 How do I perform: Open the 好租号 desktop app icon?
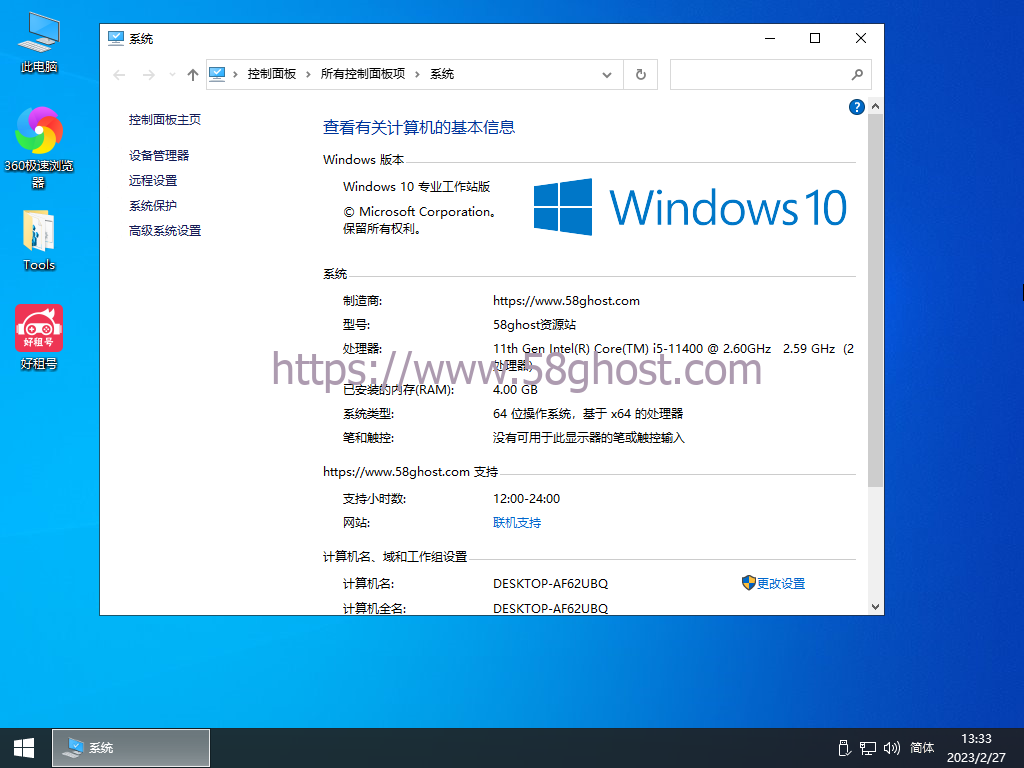(39, 337)
